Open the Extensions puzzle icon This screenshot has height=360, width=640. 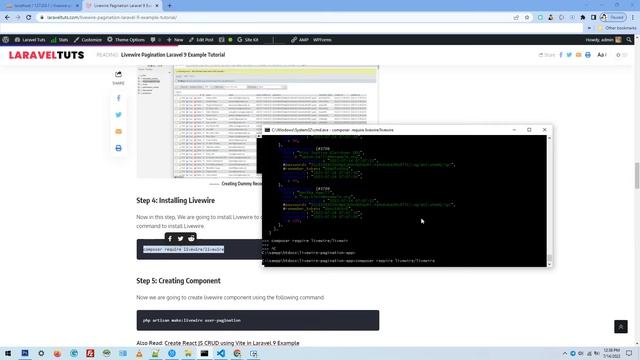pyautogui.click(x=583, y=18)
